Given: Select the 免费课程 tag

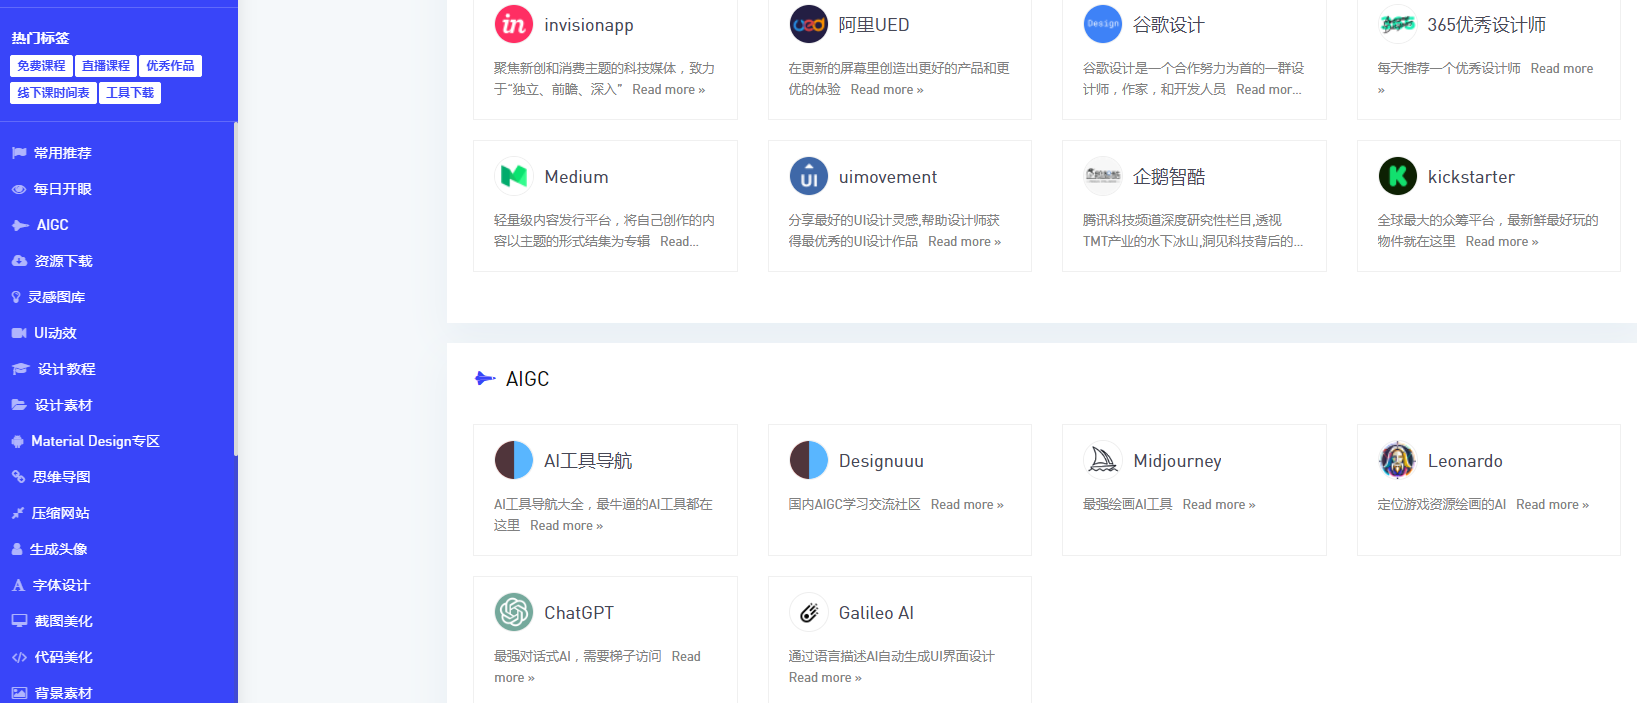Looking at the screenshot, I should click(x=41, y=66).
